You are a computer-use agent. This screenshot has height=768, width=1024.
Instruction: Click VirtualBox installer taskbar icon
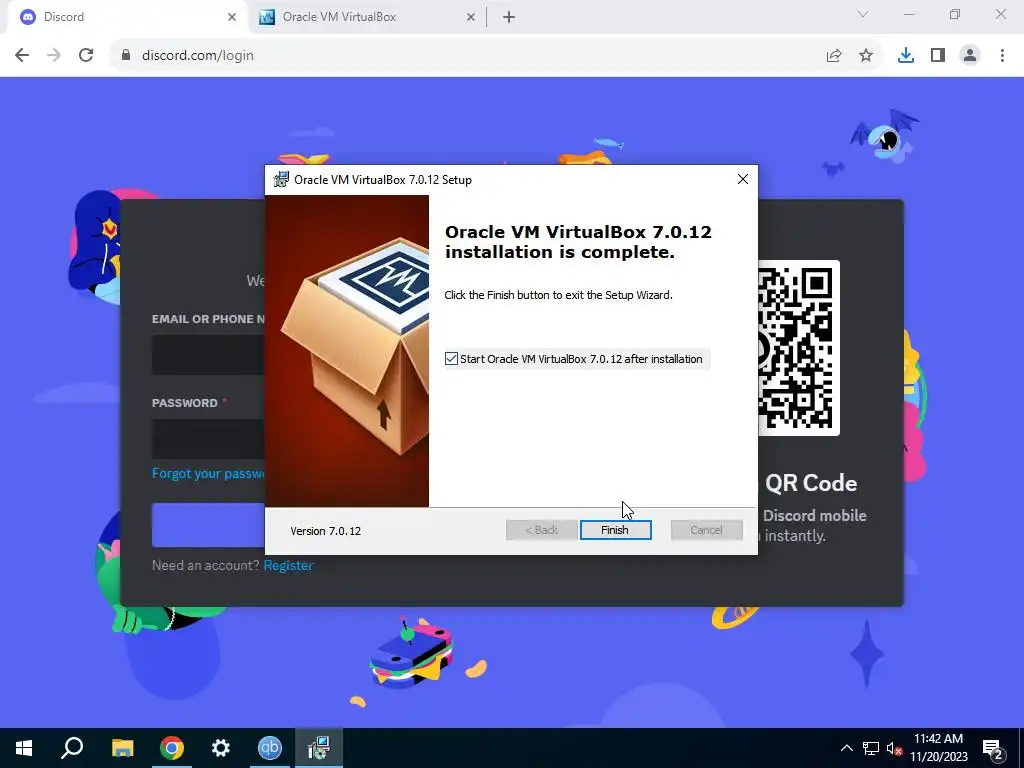pos(319,748)
